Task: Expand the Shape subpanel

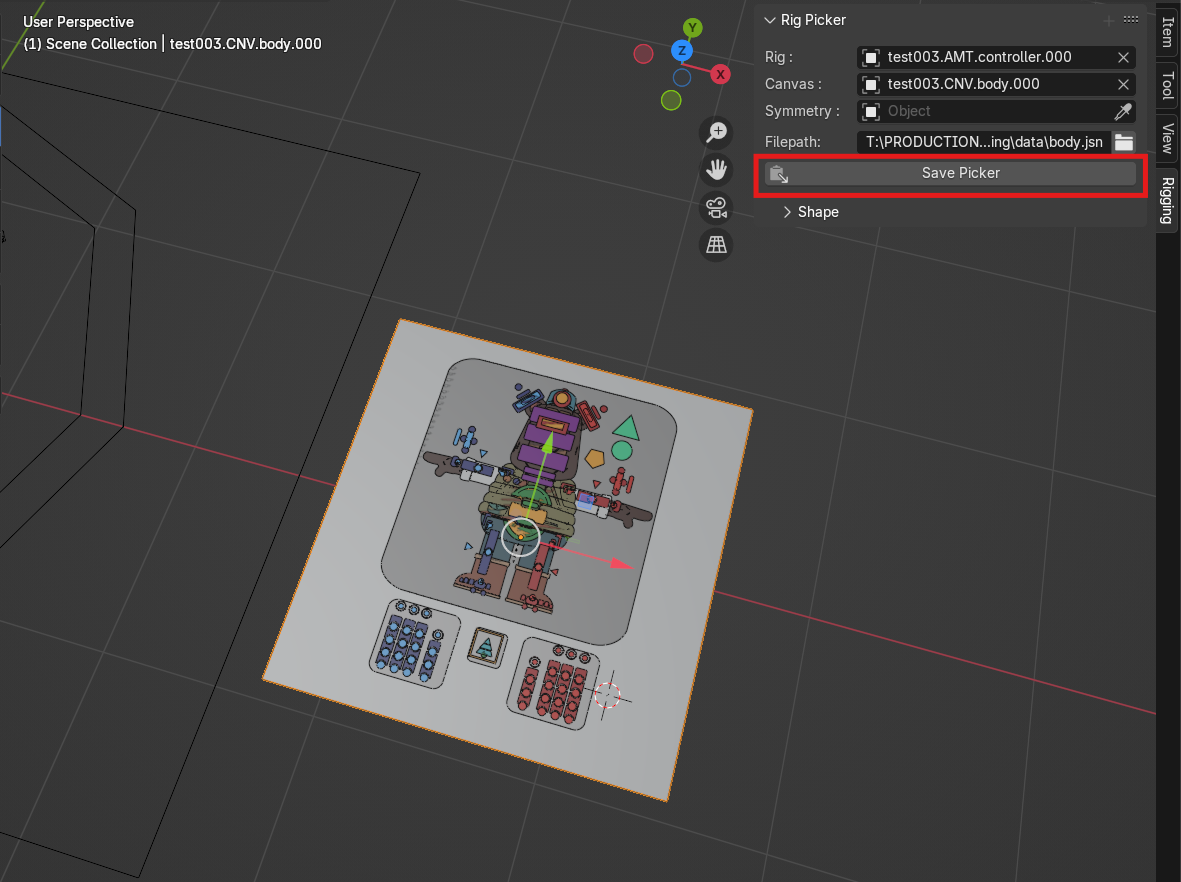Action: 787,212
